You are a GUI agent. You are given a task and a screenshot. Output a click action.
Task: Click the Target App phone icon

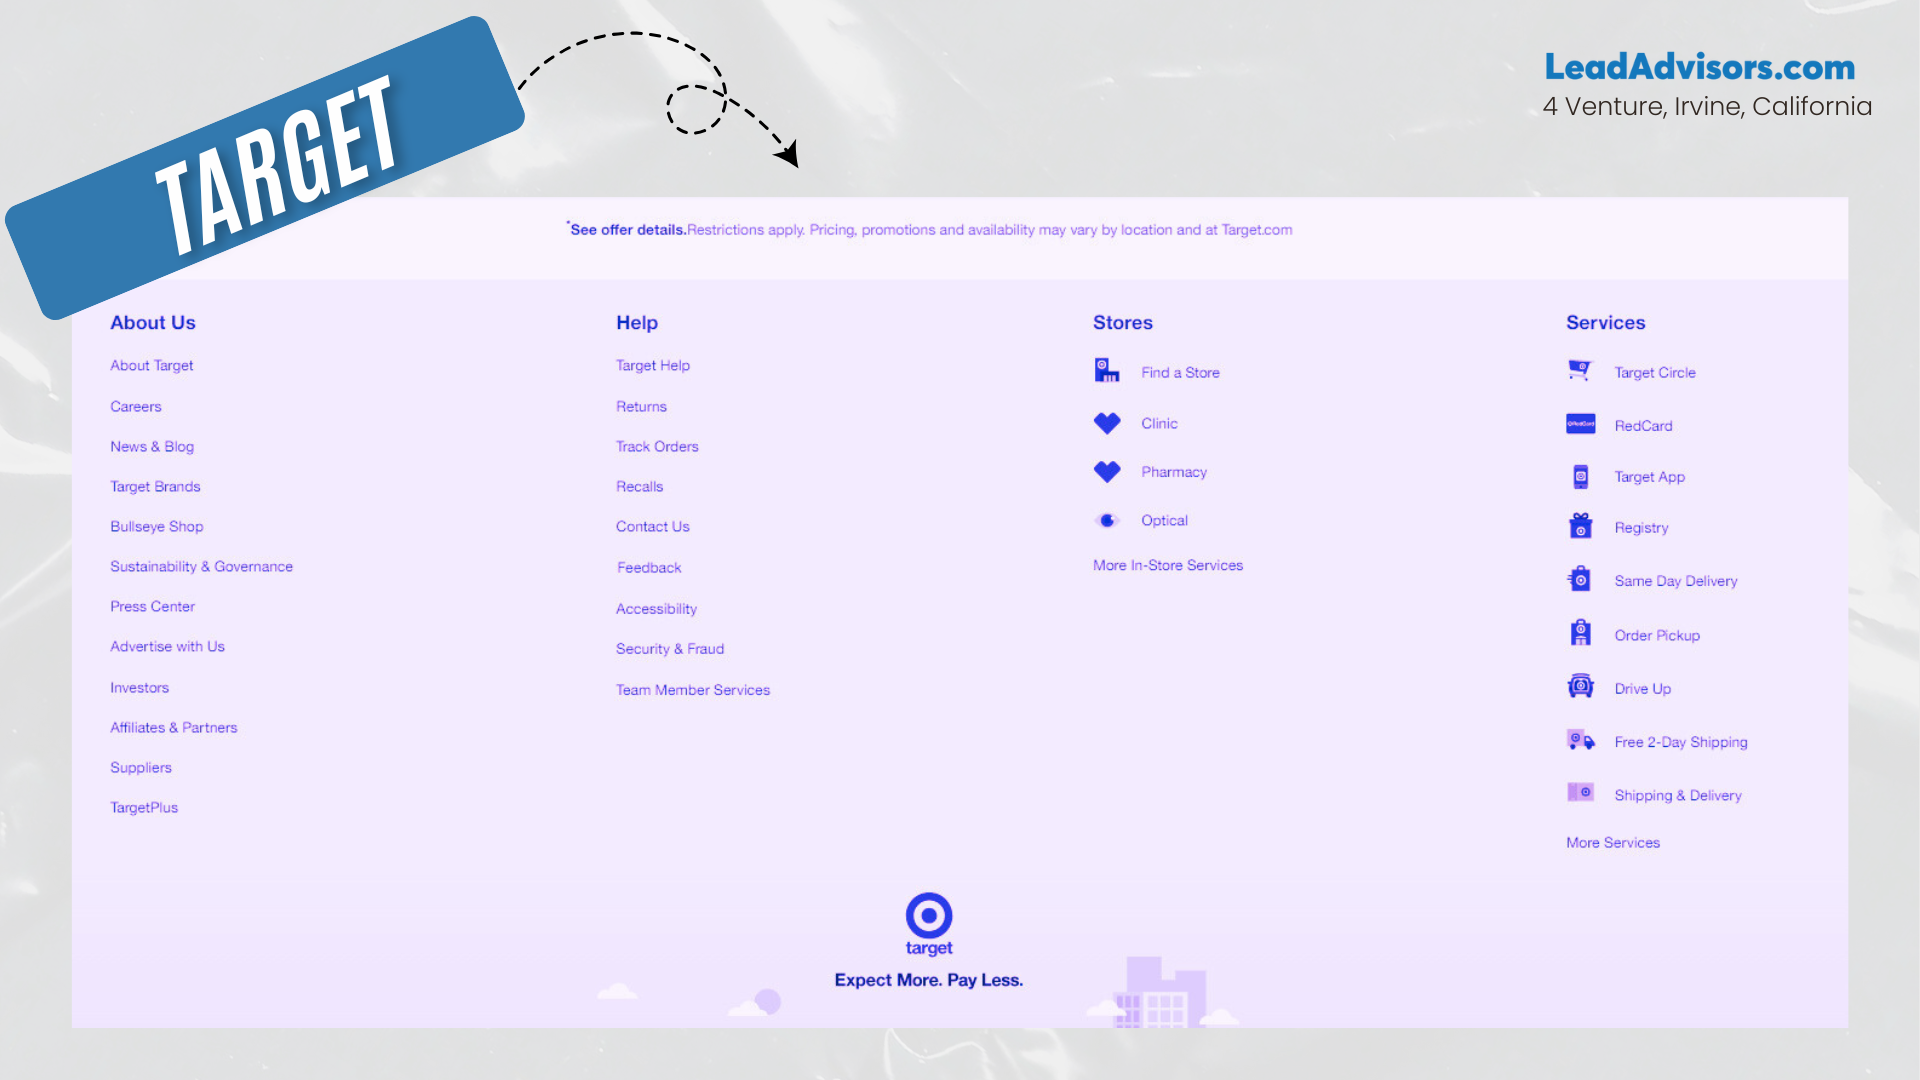coord(1580,477)
